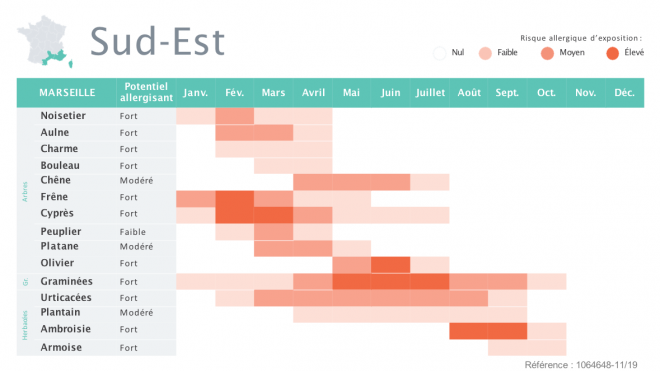
Task: Click Frêne's dark February cell
Action: [234, 199]
